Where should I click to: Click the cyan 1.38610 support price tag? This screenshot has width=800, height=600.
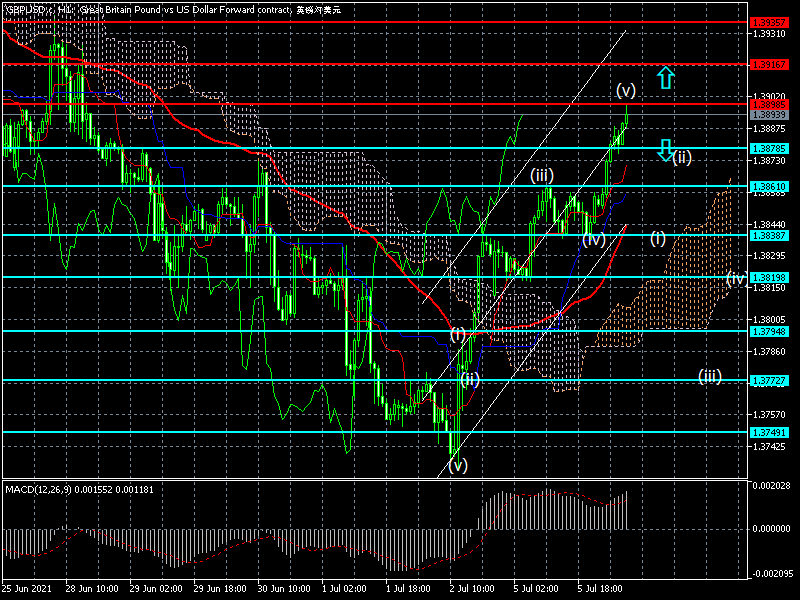click(769, 187)
